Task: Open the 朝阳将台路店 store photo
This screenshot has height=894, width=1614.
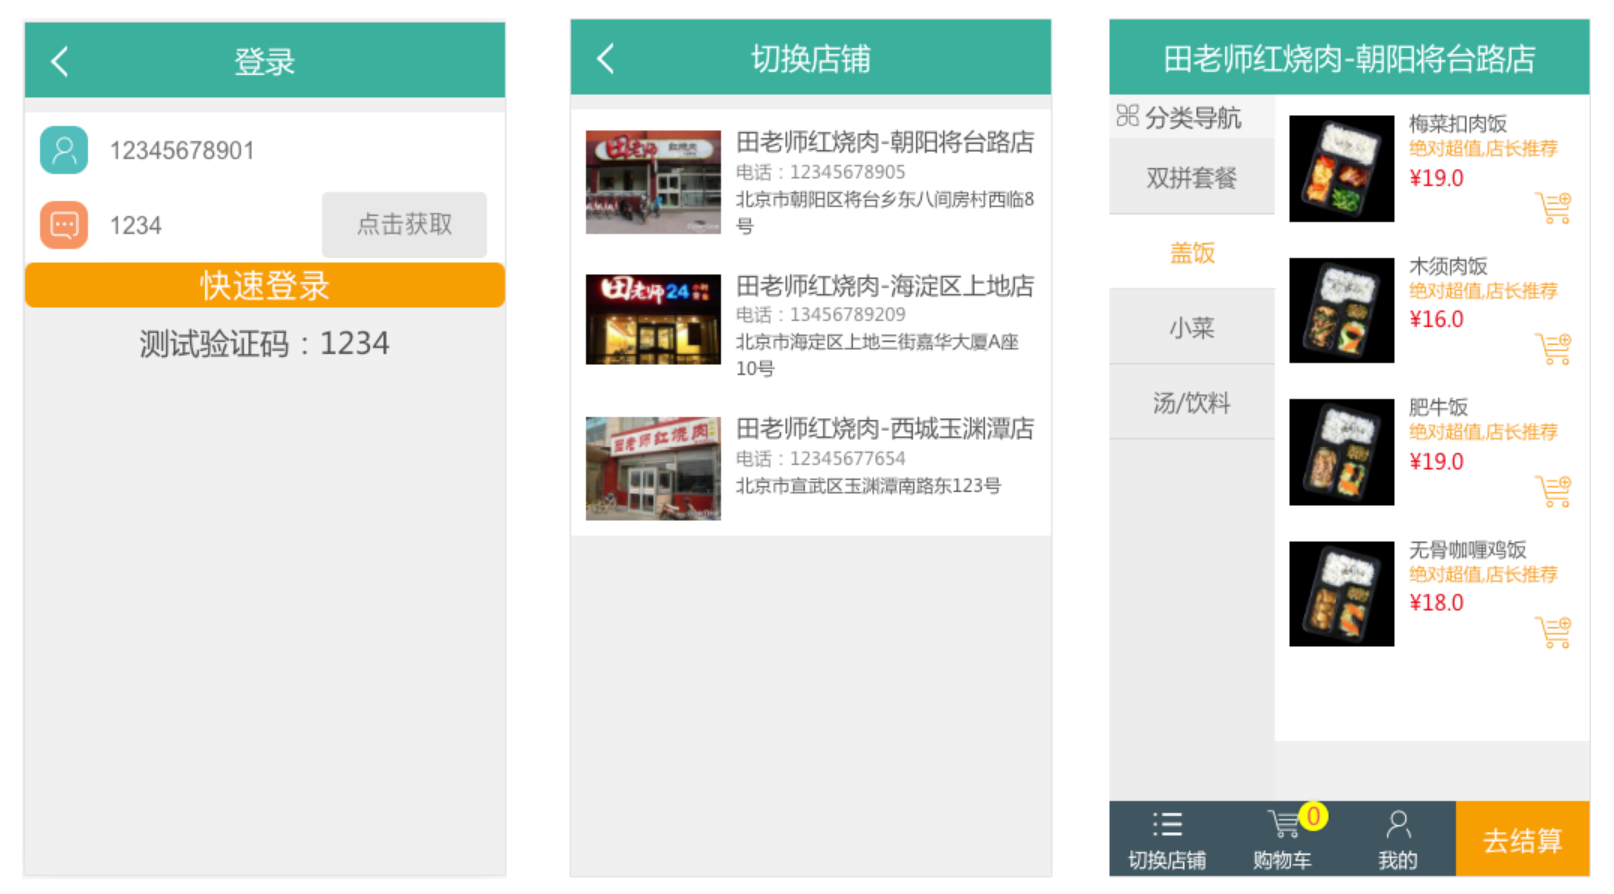Action: coord(653,182)
